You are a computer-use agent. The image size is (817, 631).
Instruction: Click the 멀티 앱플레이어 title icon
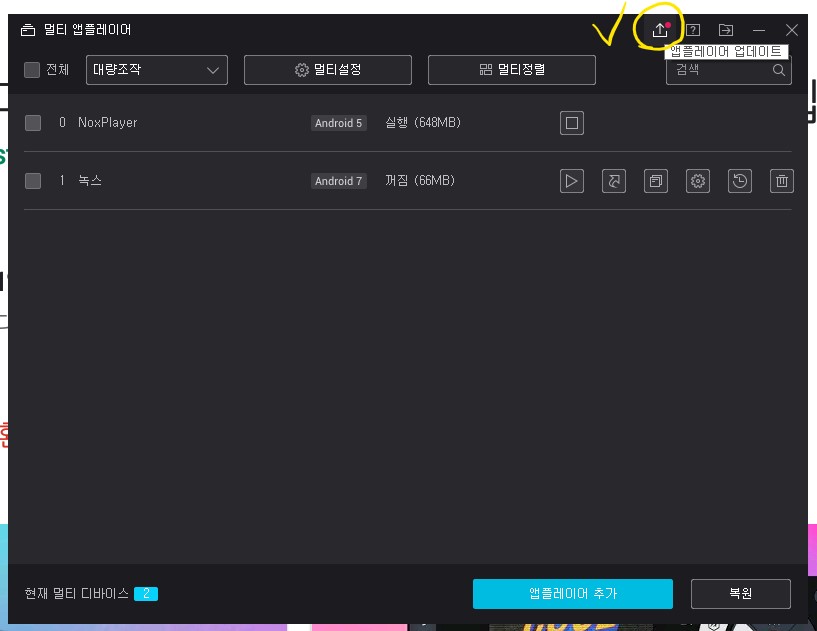pyautogui.click(x=28, y=30)
